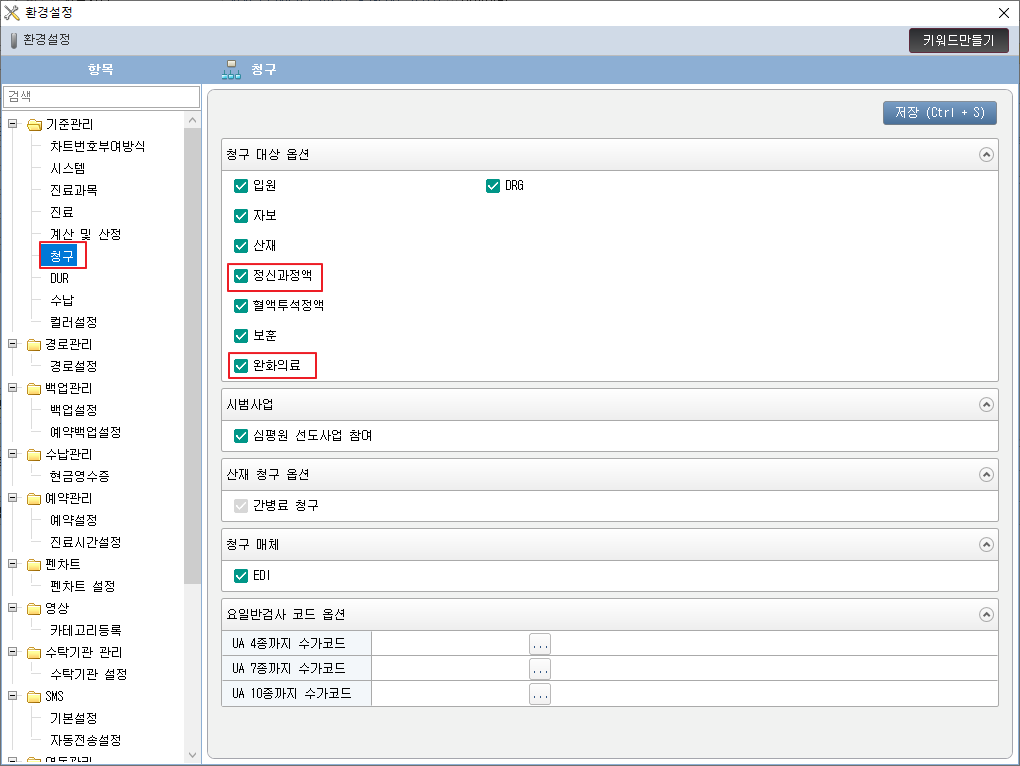This screenshot has height=766, width=1020.
Task: Collapse the 청구 대상 옵션 section
Action: coord(986,155)
